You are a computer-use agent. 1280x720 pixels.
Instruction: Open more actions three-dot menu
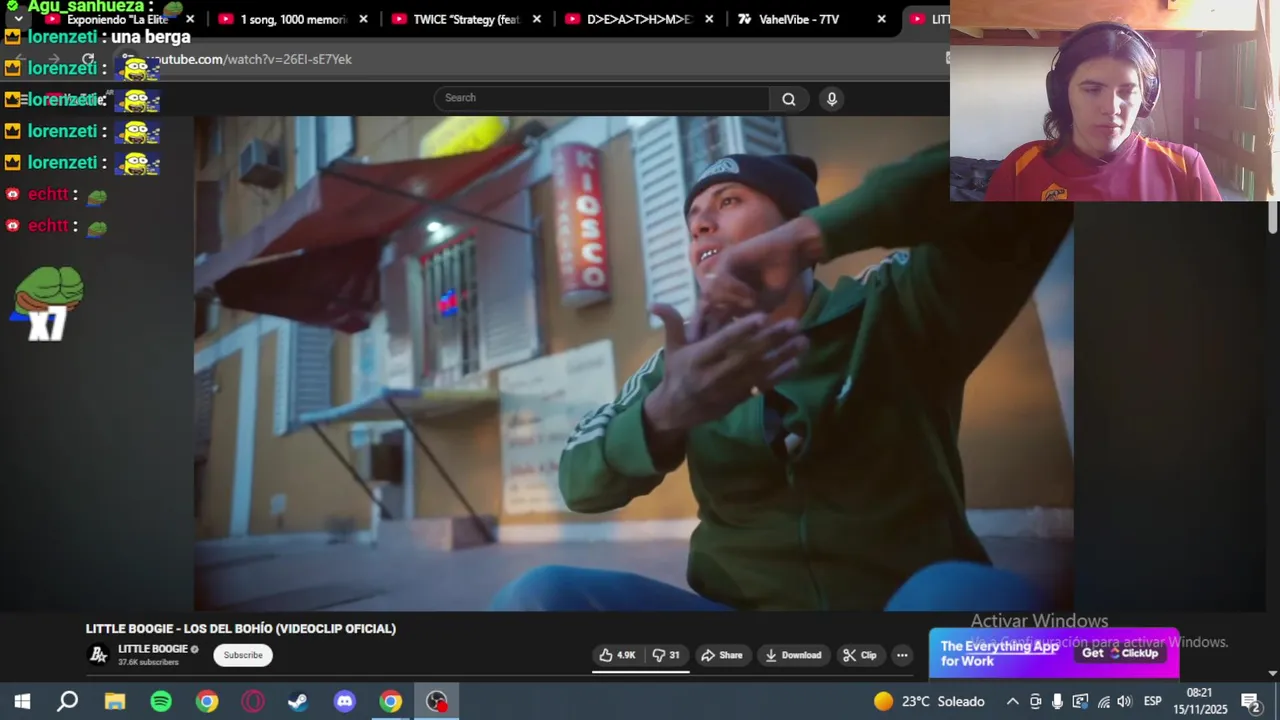(x=902, y=655)
